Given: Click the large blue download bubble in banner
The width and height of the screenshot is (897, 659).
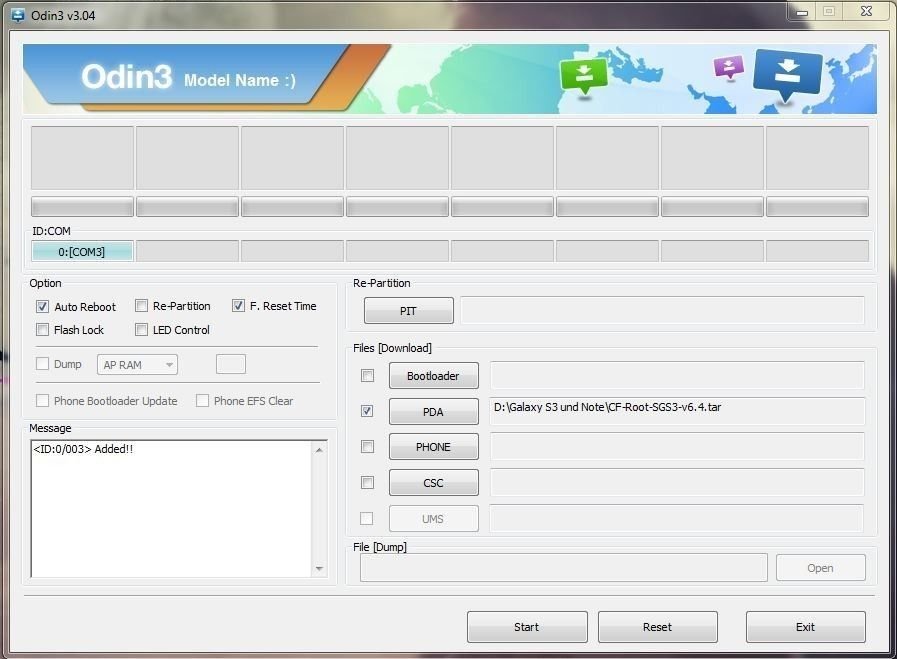Looking at the screenshot, I should pos(788,74).
